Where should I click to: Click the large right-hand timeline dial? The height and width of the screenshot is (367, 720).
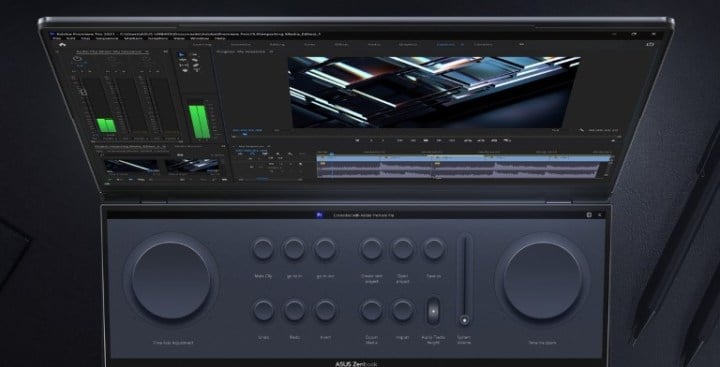(x=542, y=280)
